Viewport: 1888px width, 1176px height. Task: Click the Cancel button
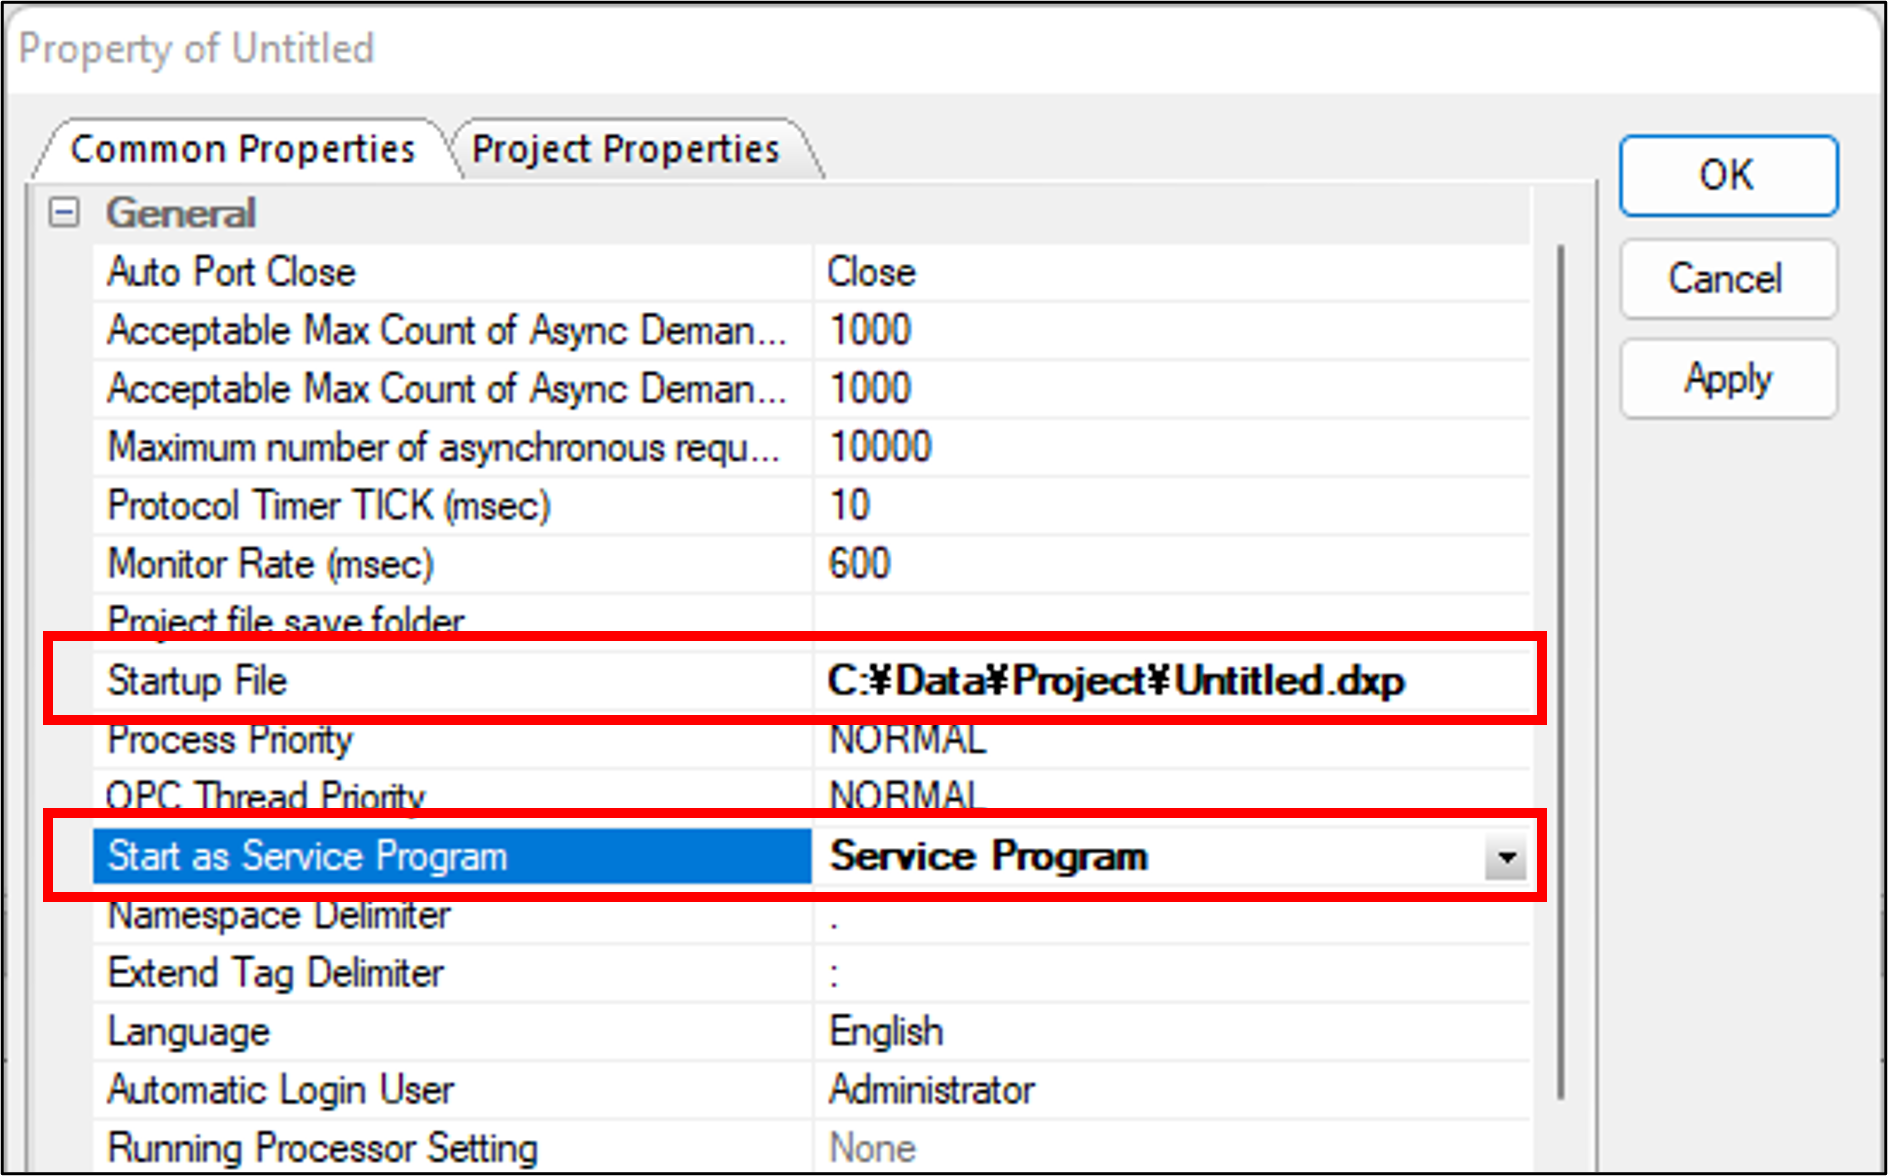pos(1727,279)
